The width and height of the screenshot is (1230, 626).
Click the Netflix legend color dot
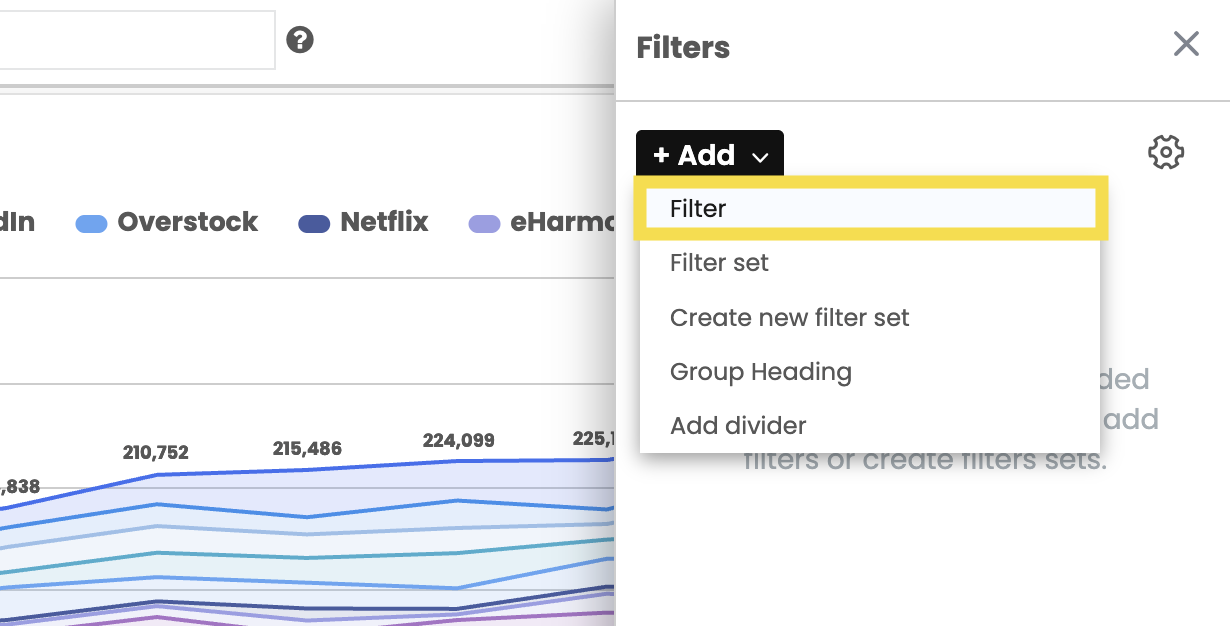point(315,223)
